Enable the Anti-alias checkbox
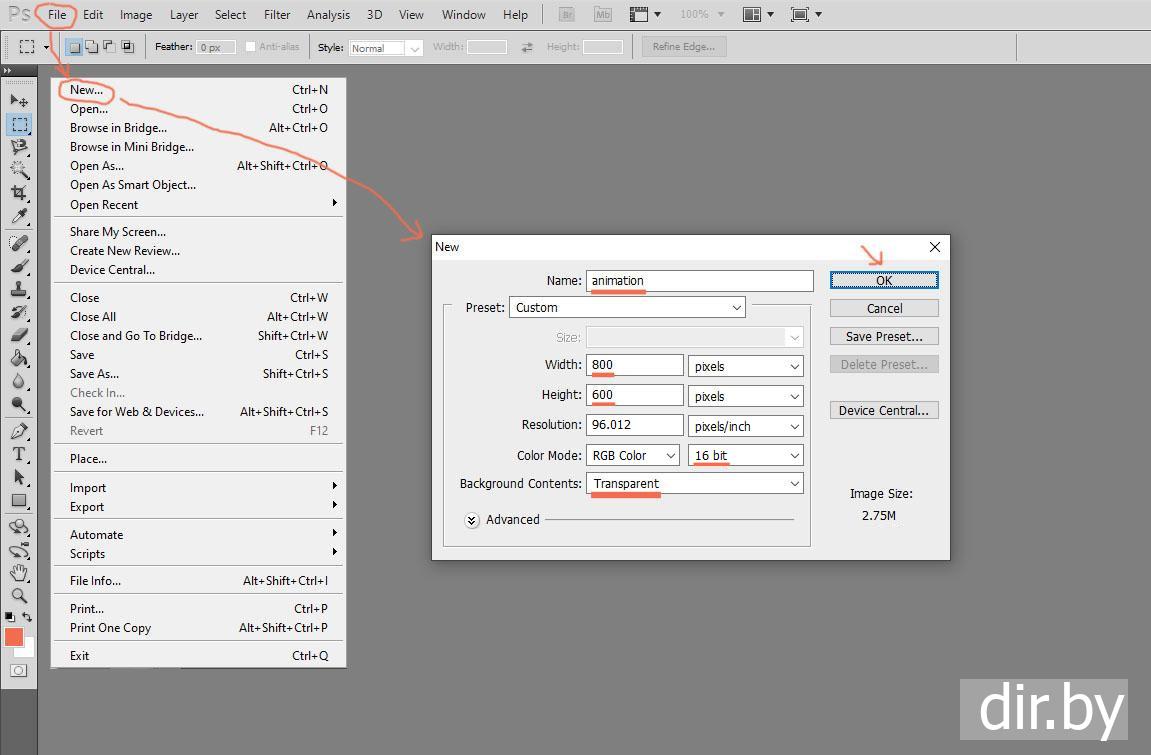The width and height of the screenshot is (1151, 755). pos(251,47)
